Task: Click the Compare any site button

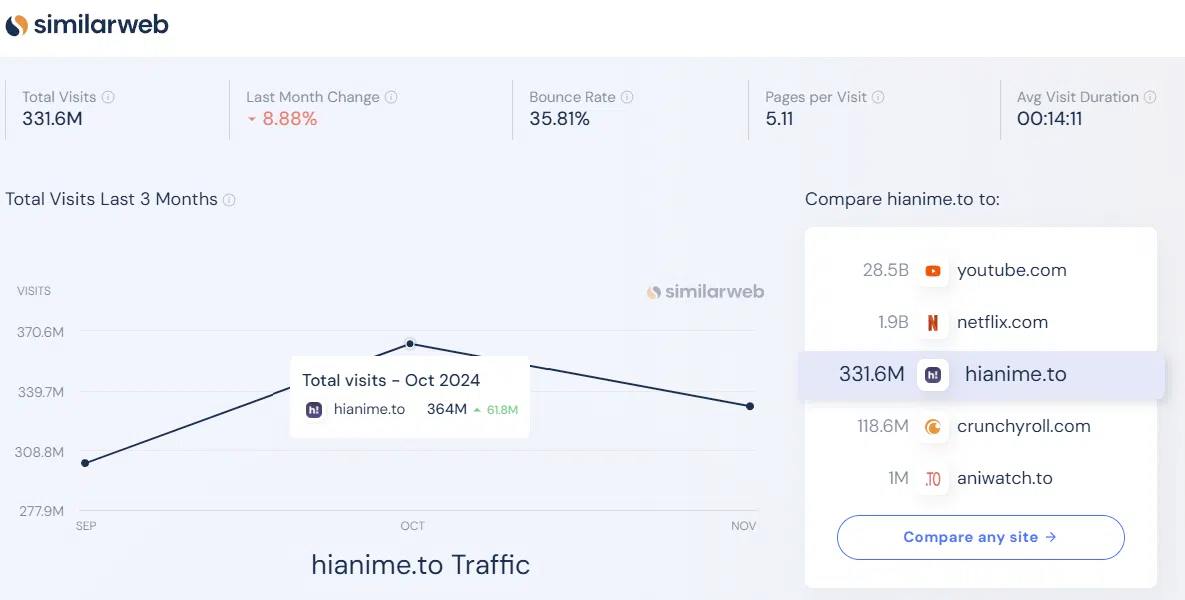Action: click(980, 537)
